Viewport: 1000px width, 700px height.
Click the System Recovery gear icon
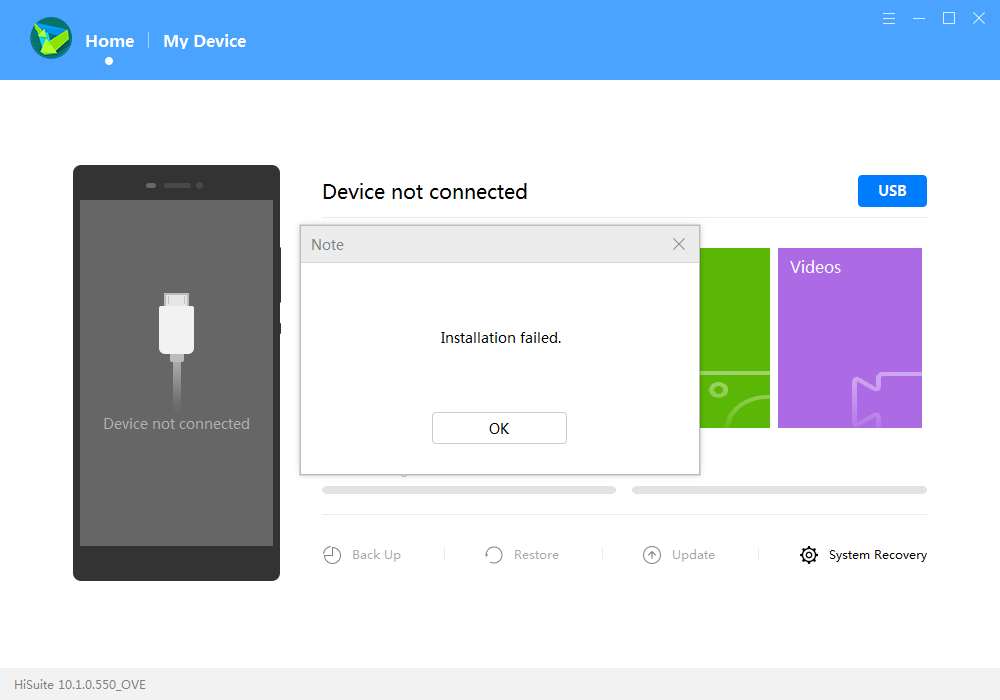(809, 555)
